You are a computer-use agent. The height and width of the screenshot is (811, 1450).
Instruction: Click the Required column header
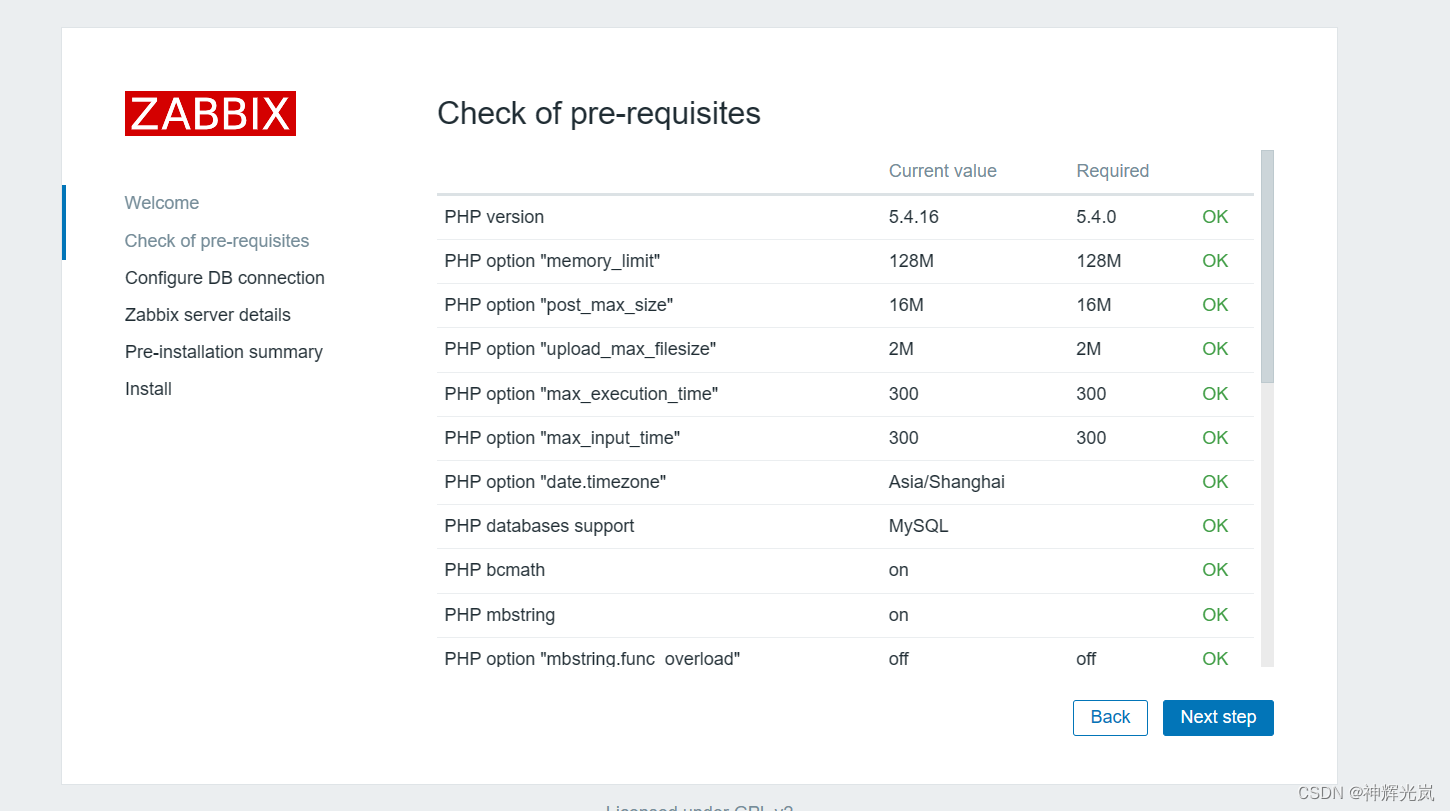click(x=1112, y=171)
